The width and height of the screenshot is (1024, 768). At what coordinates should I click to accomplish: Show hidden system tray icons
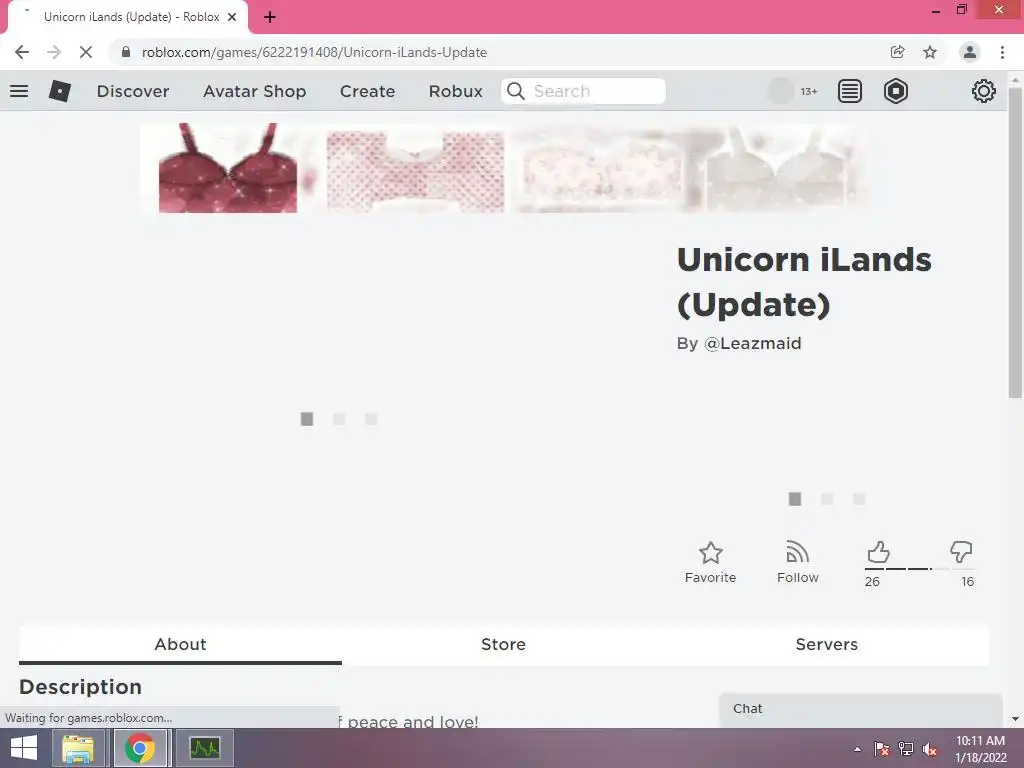(857, 749)
